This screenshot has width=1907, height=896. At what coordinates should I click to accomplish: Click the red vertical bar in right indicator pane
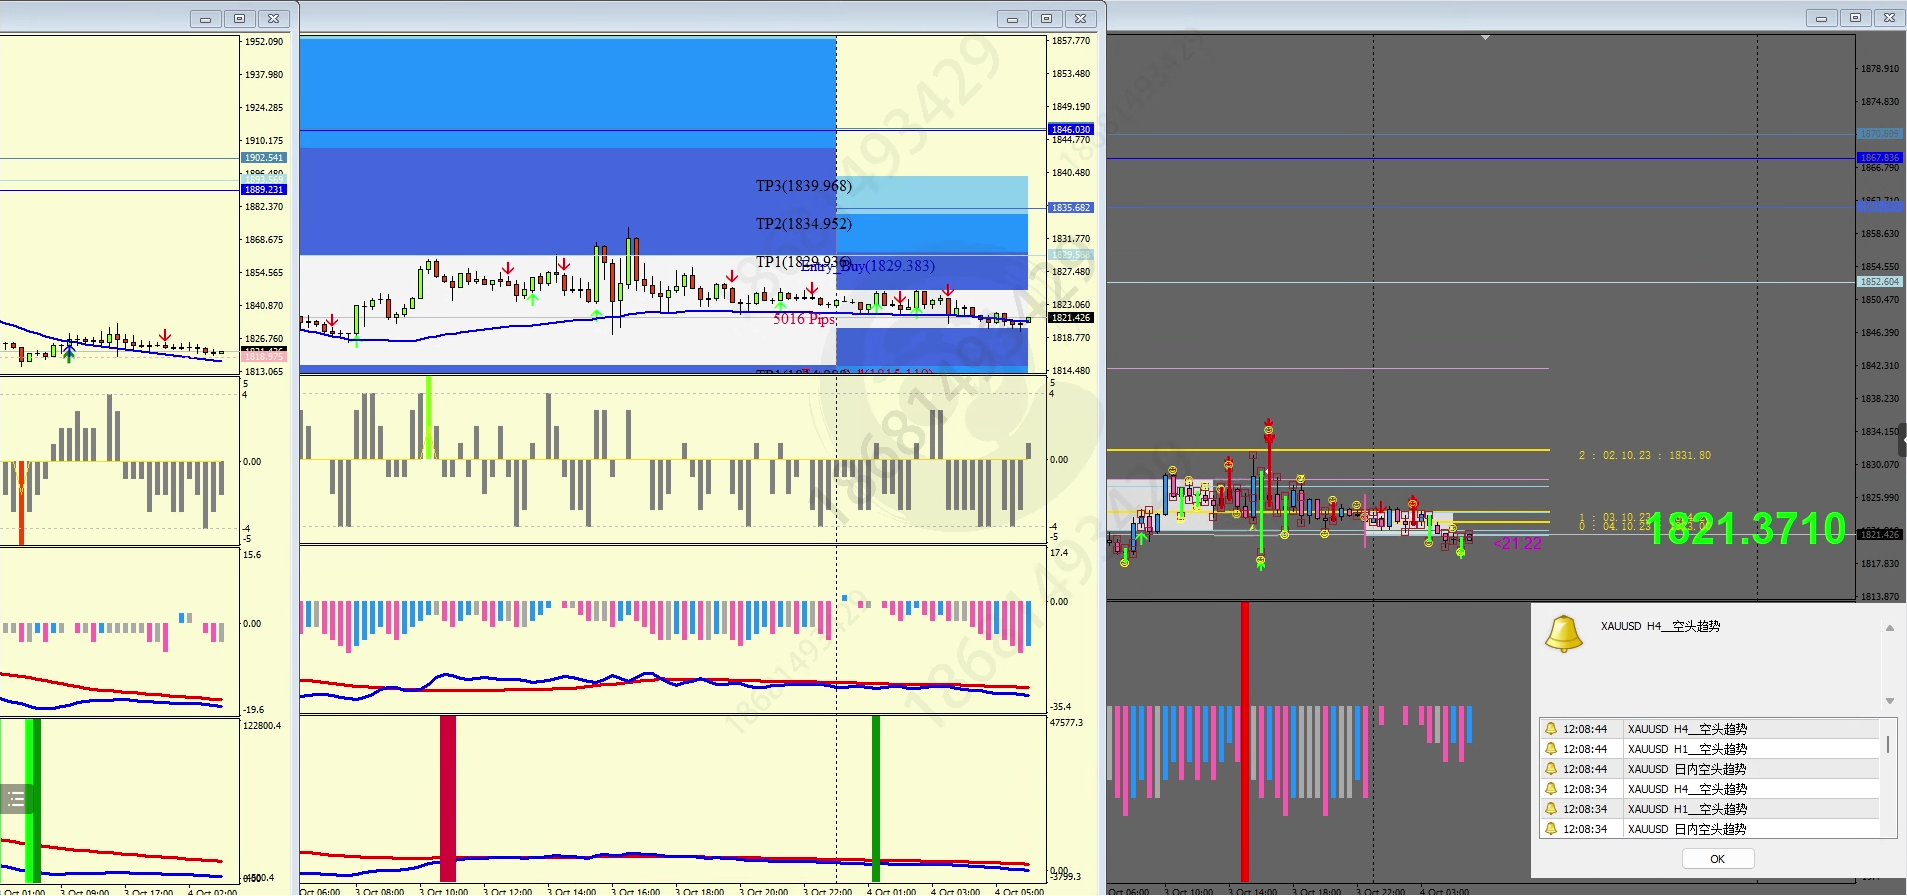point(1245,741)
